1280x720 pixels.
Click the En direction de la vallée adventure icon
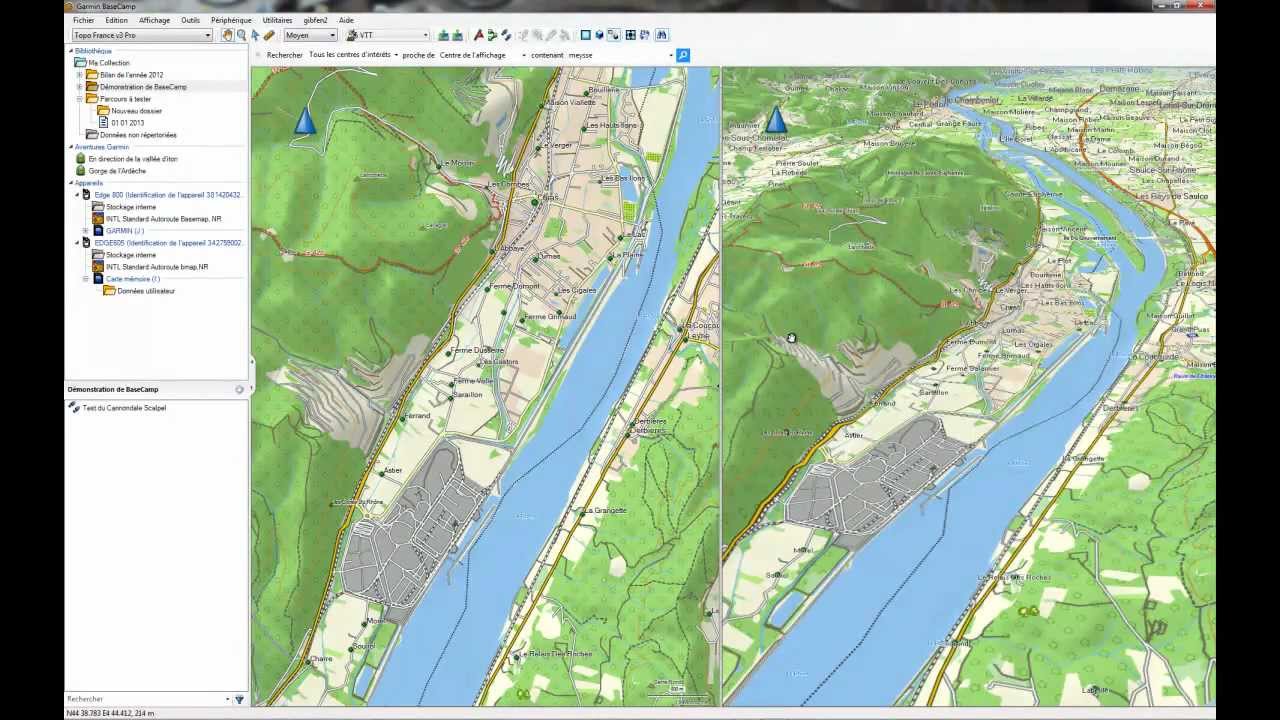81,159
